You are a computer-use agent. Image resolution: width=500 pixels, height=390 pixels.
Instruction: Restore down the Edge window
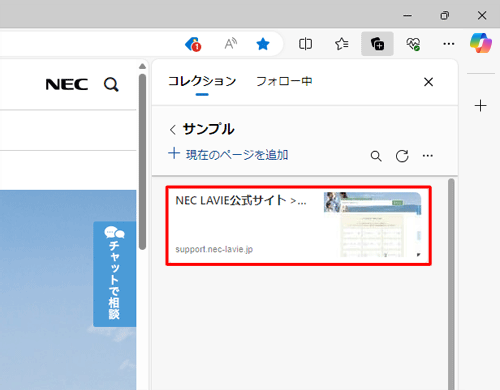(445, 15)
